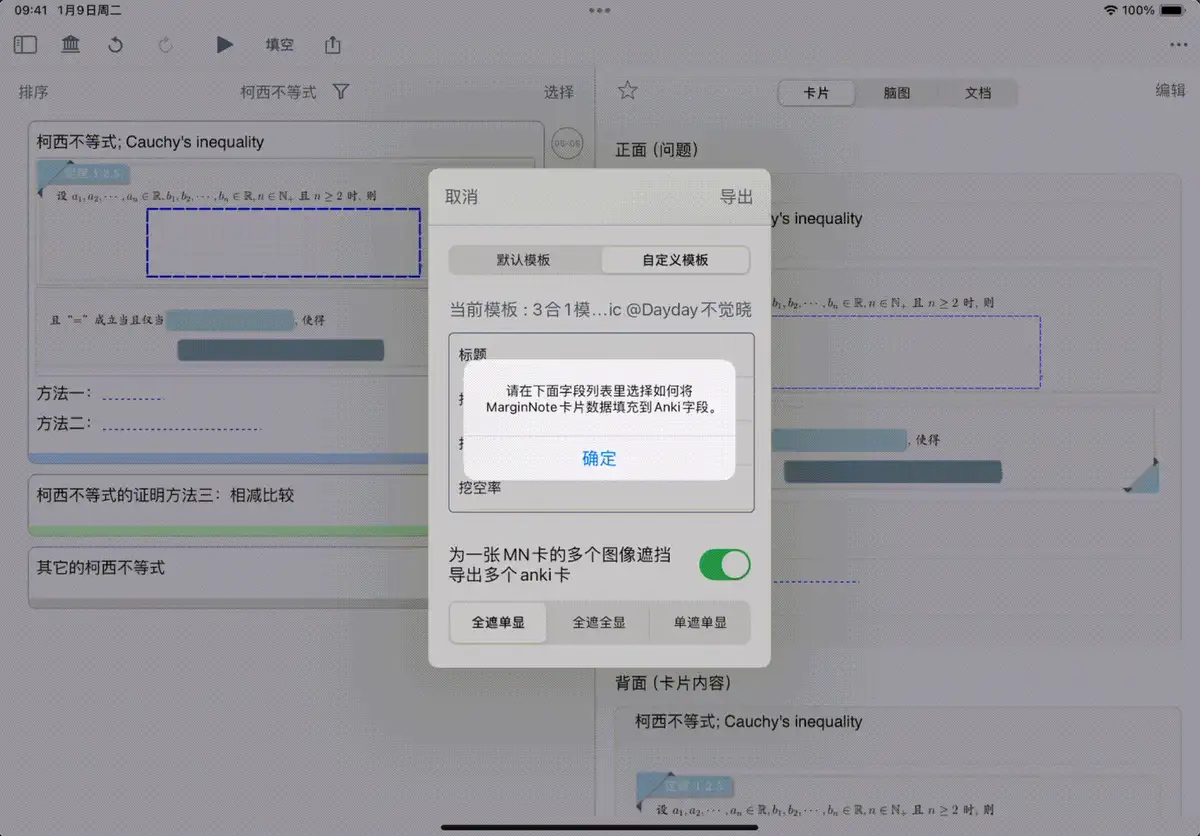Image resolution: width=1200 pixels, height=836 pixels.
Task: Choose 单遮单显 occlusion mode
Action: coord(700,622)
